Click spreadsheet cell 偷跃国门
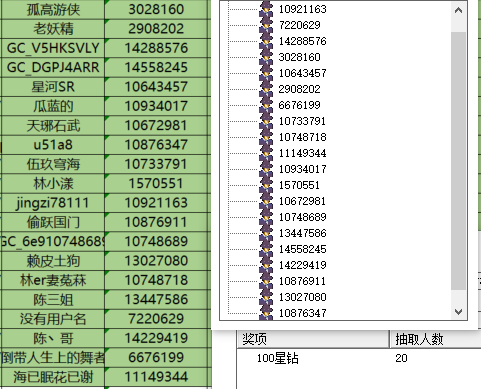The width and height of the screenshot is (481, 389). coord(53,222)
